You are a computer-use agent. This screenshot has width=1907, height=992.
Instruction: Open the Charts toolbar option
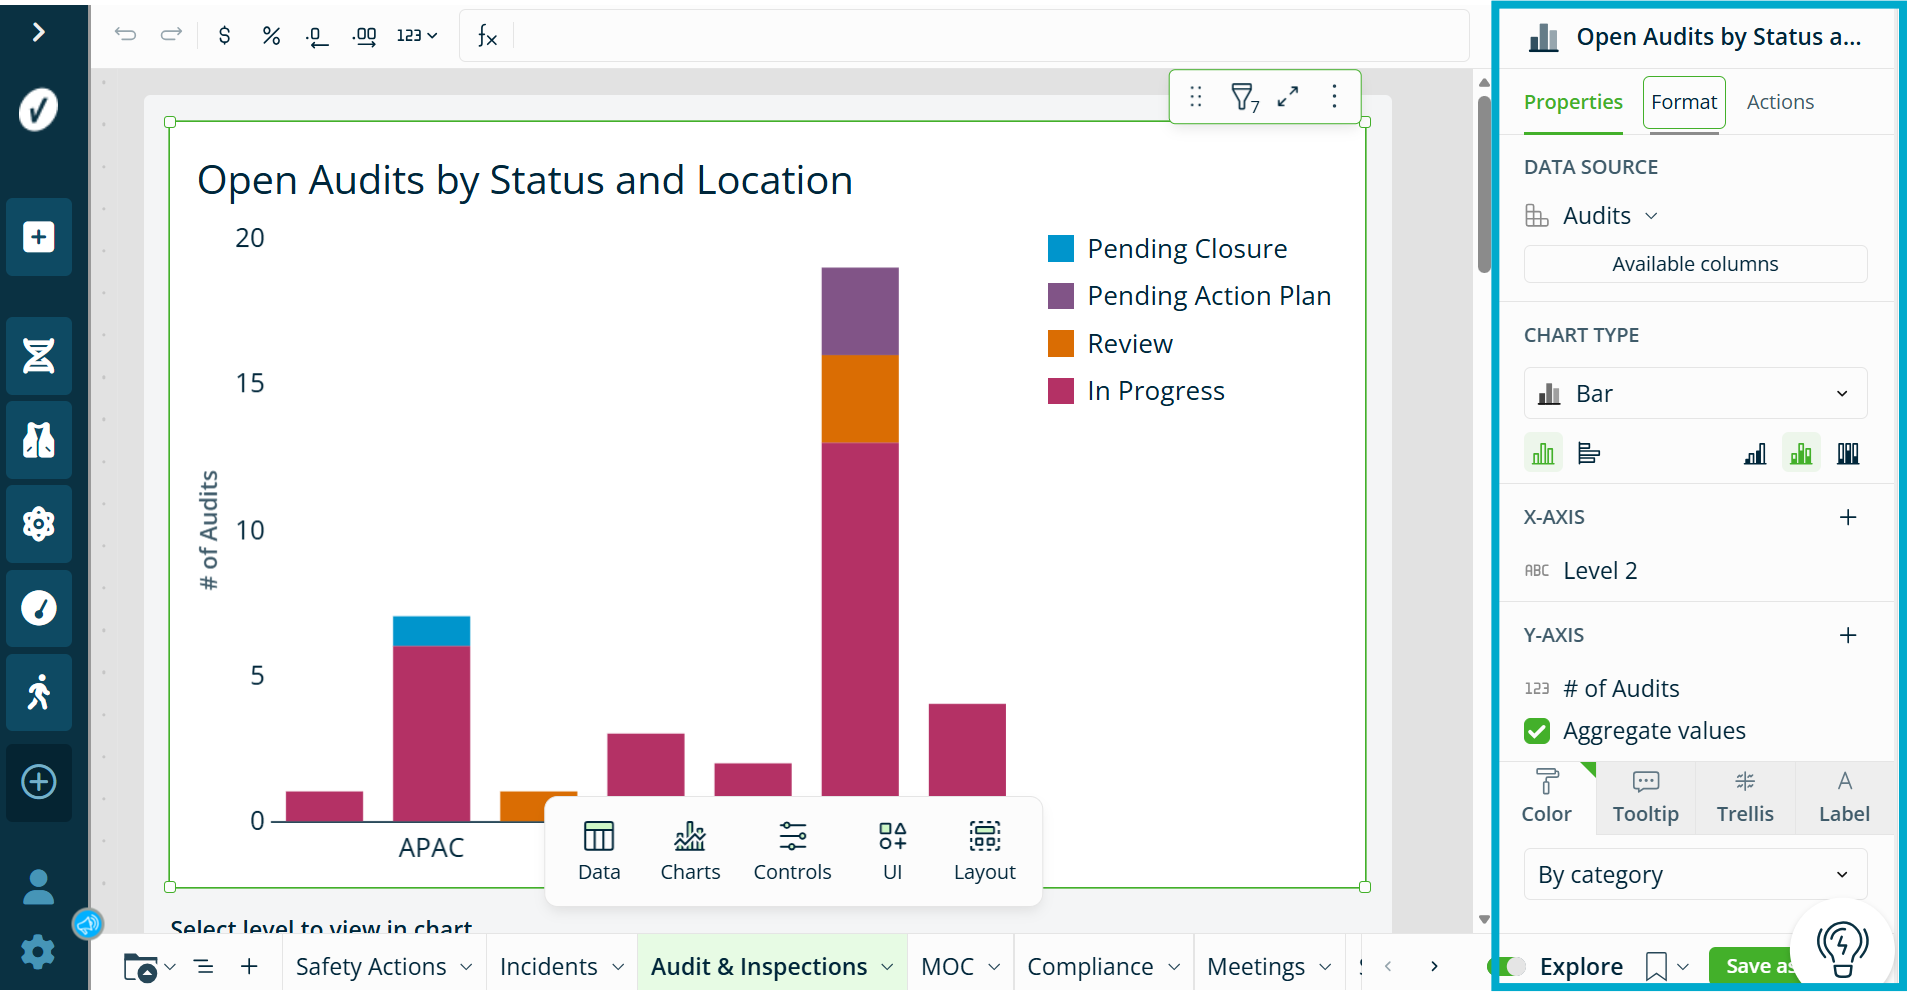690,851
